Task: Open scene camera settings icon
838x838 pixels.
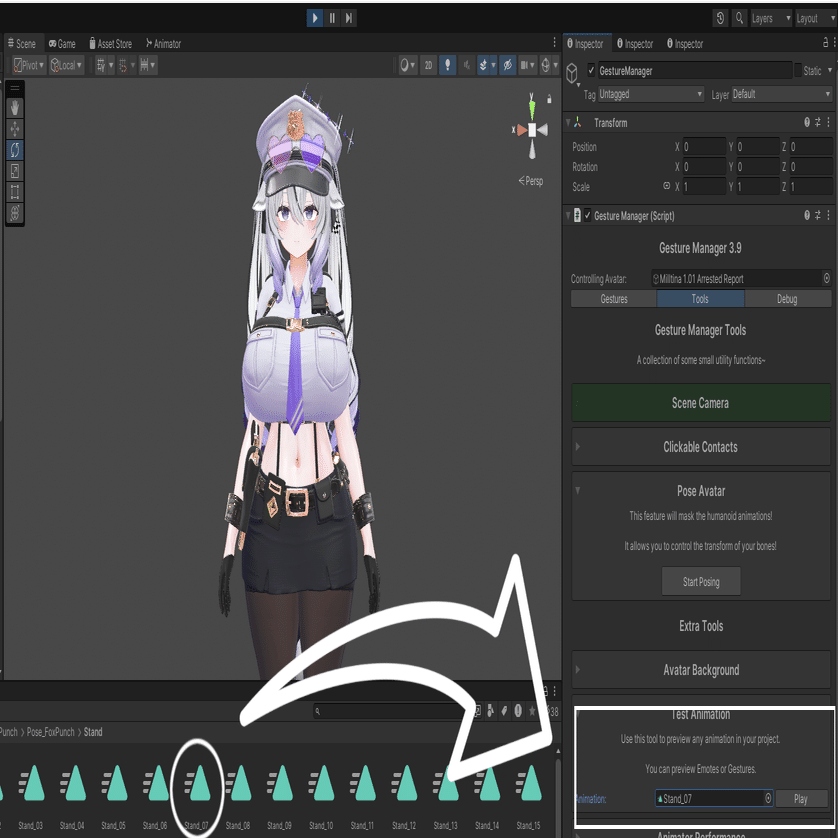Action: pyautogui.click(x=527, y=65)
